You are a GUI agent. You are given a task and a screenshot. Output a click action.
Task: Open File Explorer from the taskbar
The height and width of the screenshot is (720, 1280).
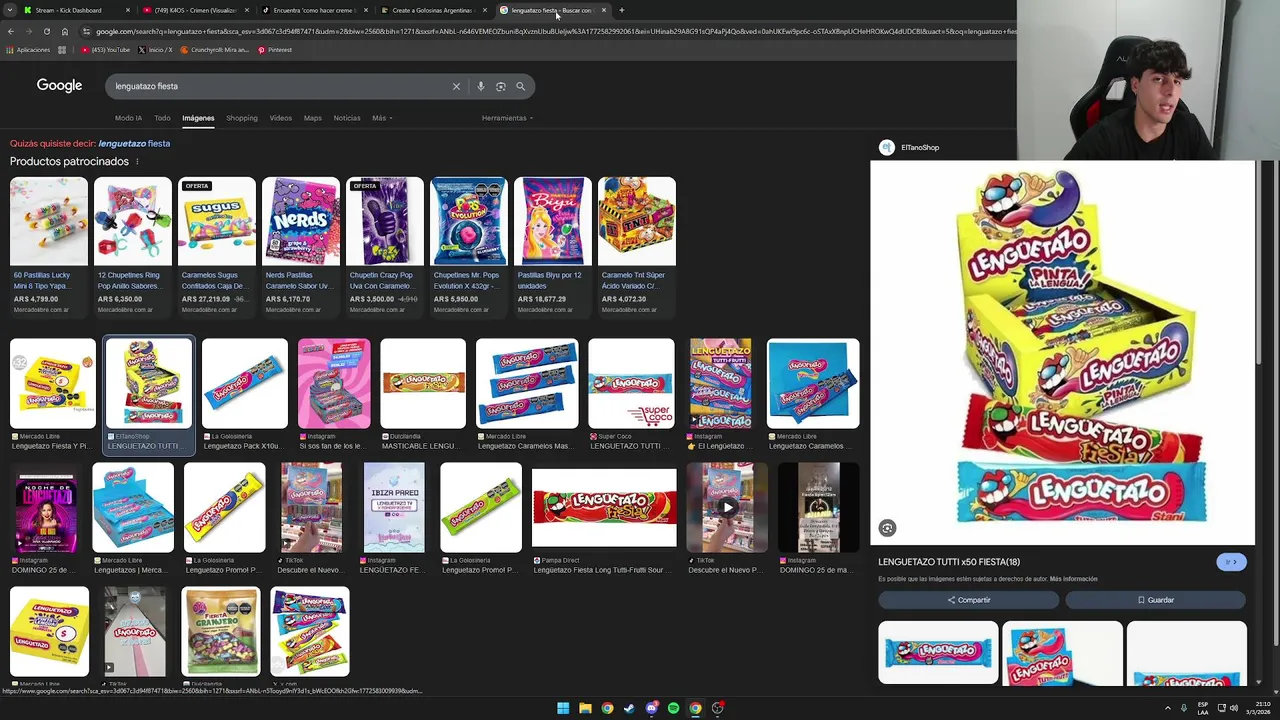point(585,708)
